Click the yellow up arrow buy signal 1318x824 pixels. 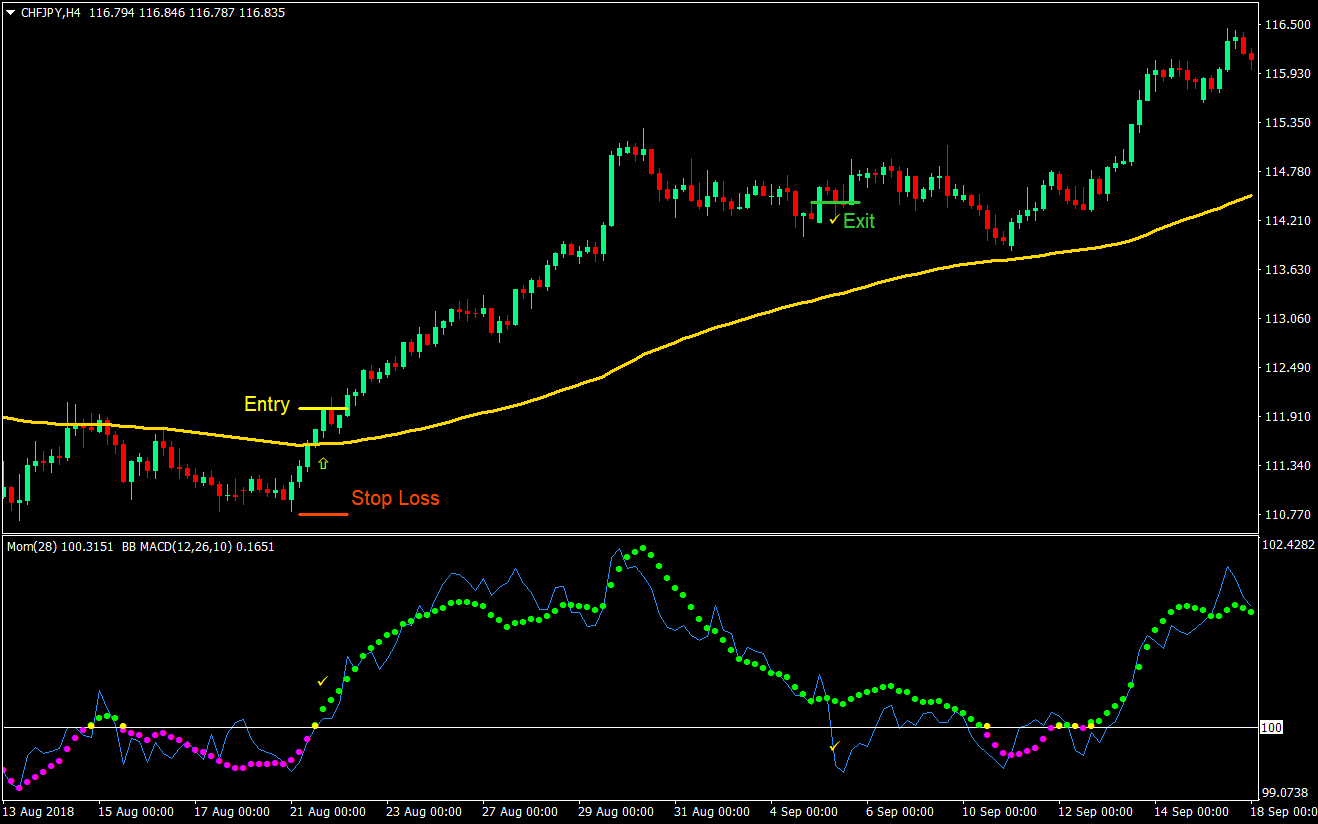pyautogui.click(x=323, y=462)
